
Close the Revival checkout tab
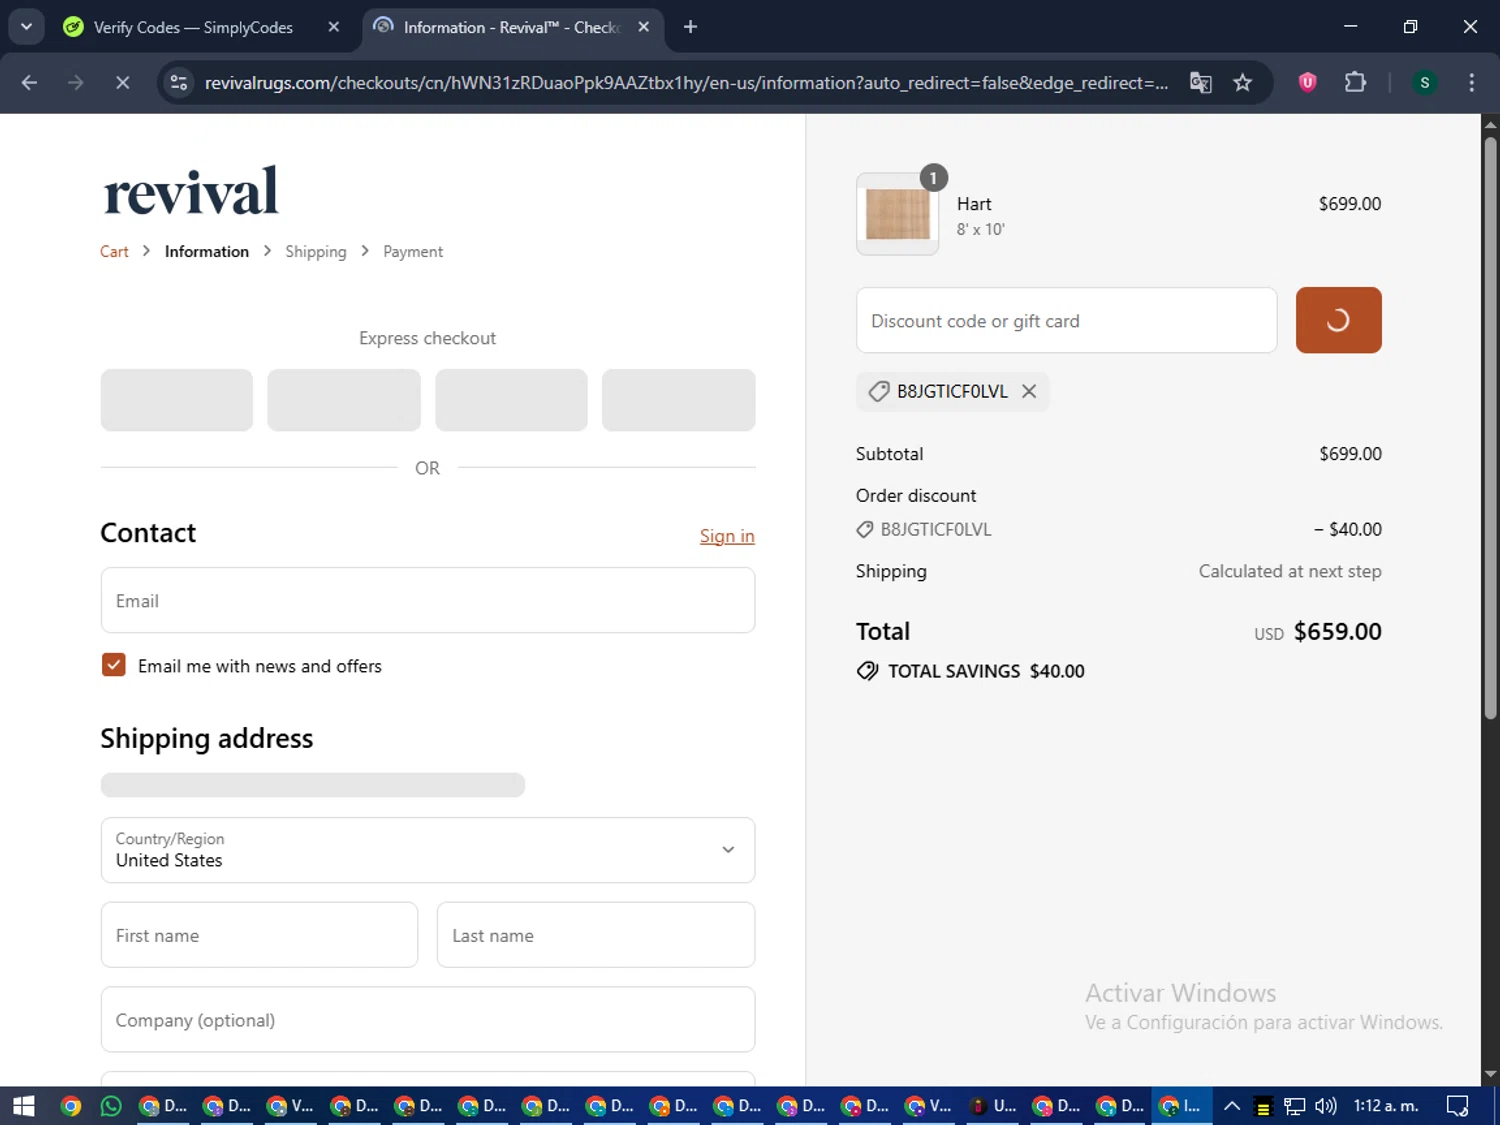pyautogui.click(x=644, y=27)
